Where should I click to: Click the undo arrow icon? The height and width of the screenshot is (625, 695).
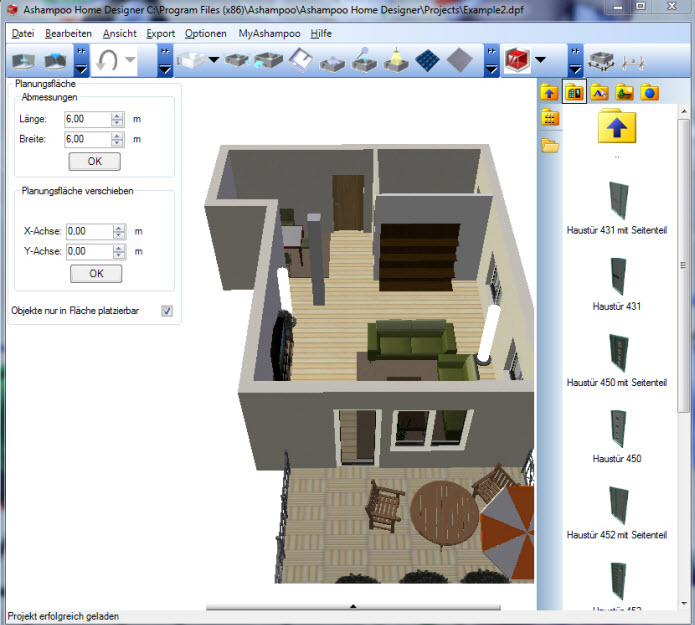[x=107, y=60]
